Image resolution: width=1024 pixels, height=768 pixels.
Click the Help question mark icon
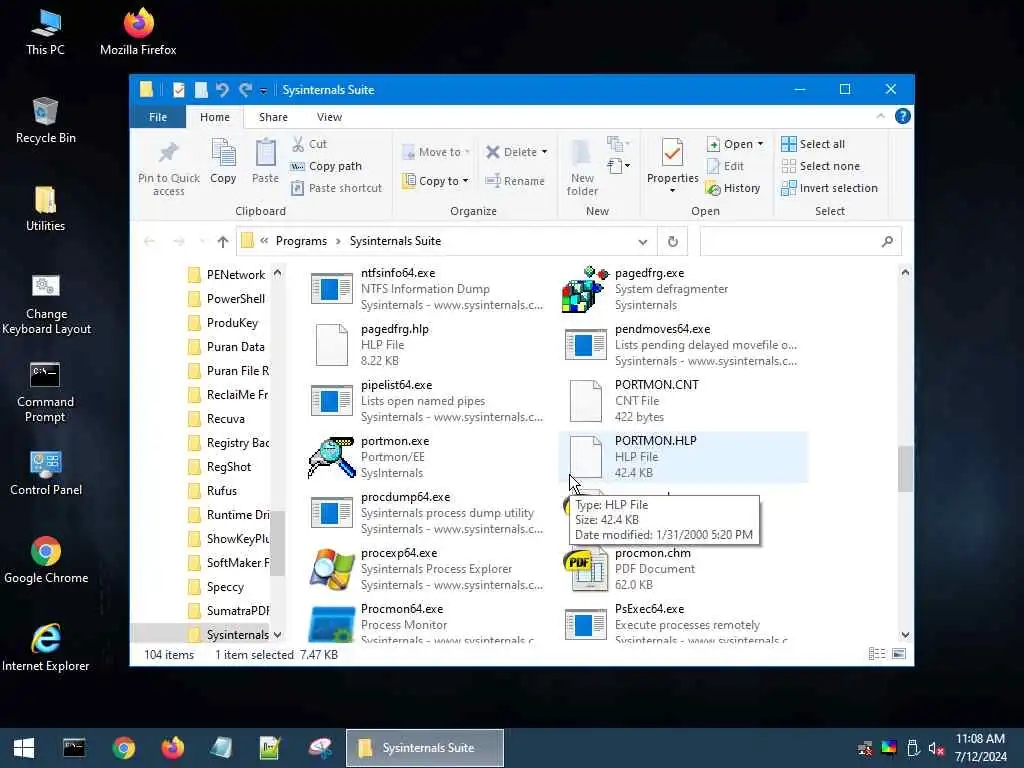point(903,116)
